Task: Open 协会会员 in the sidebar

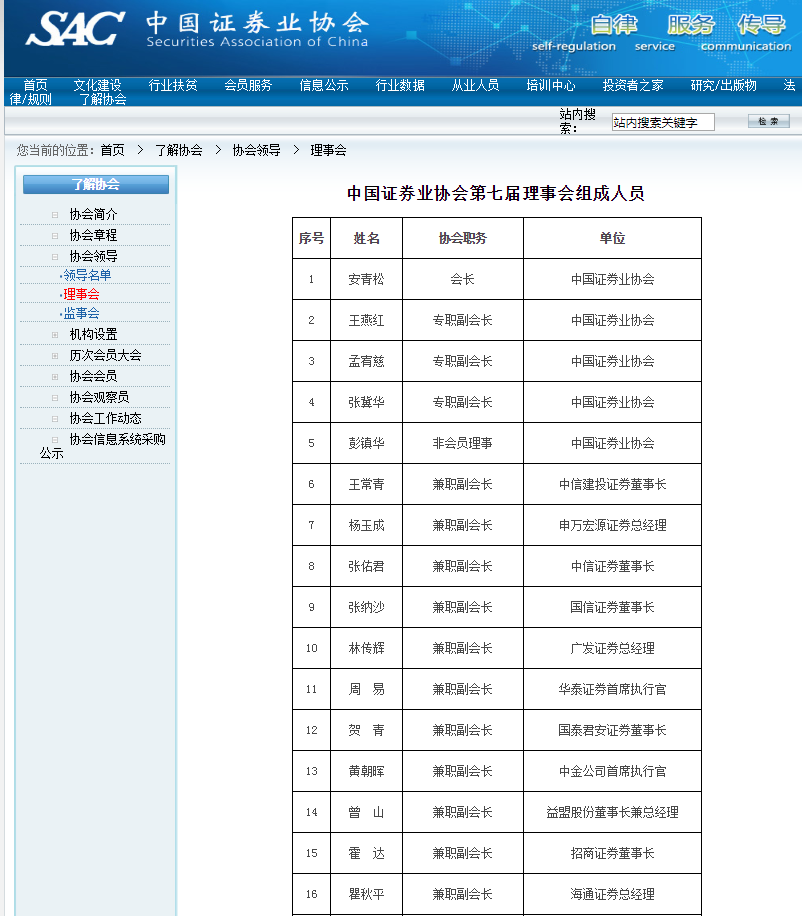Action: (x=93, y=376)
